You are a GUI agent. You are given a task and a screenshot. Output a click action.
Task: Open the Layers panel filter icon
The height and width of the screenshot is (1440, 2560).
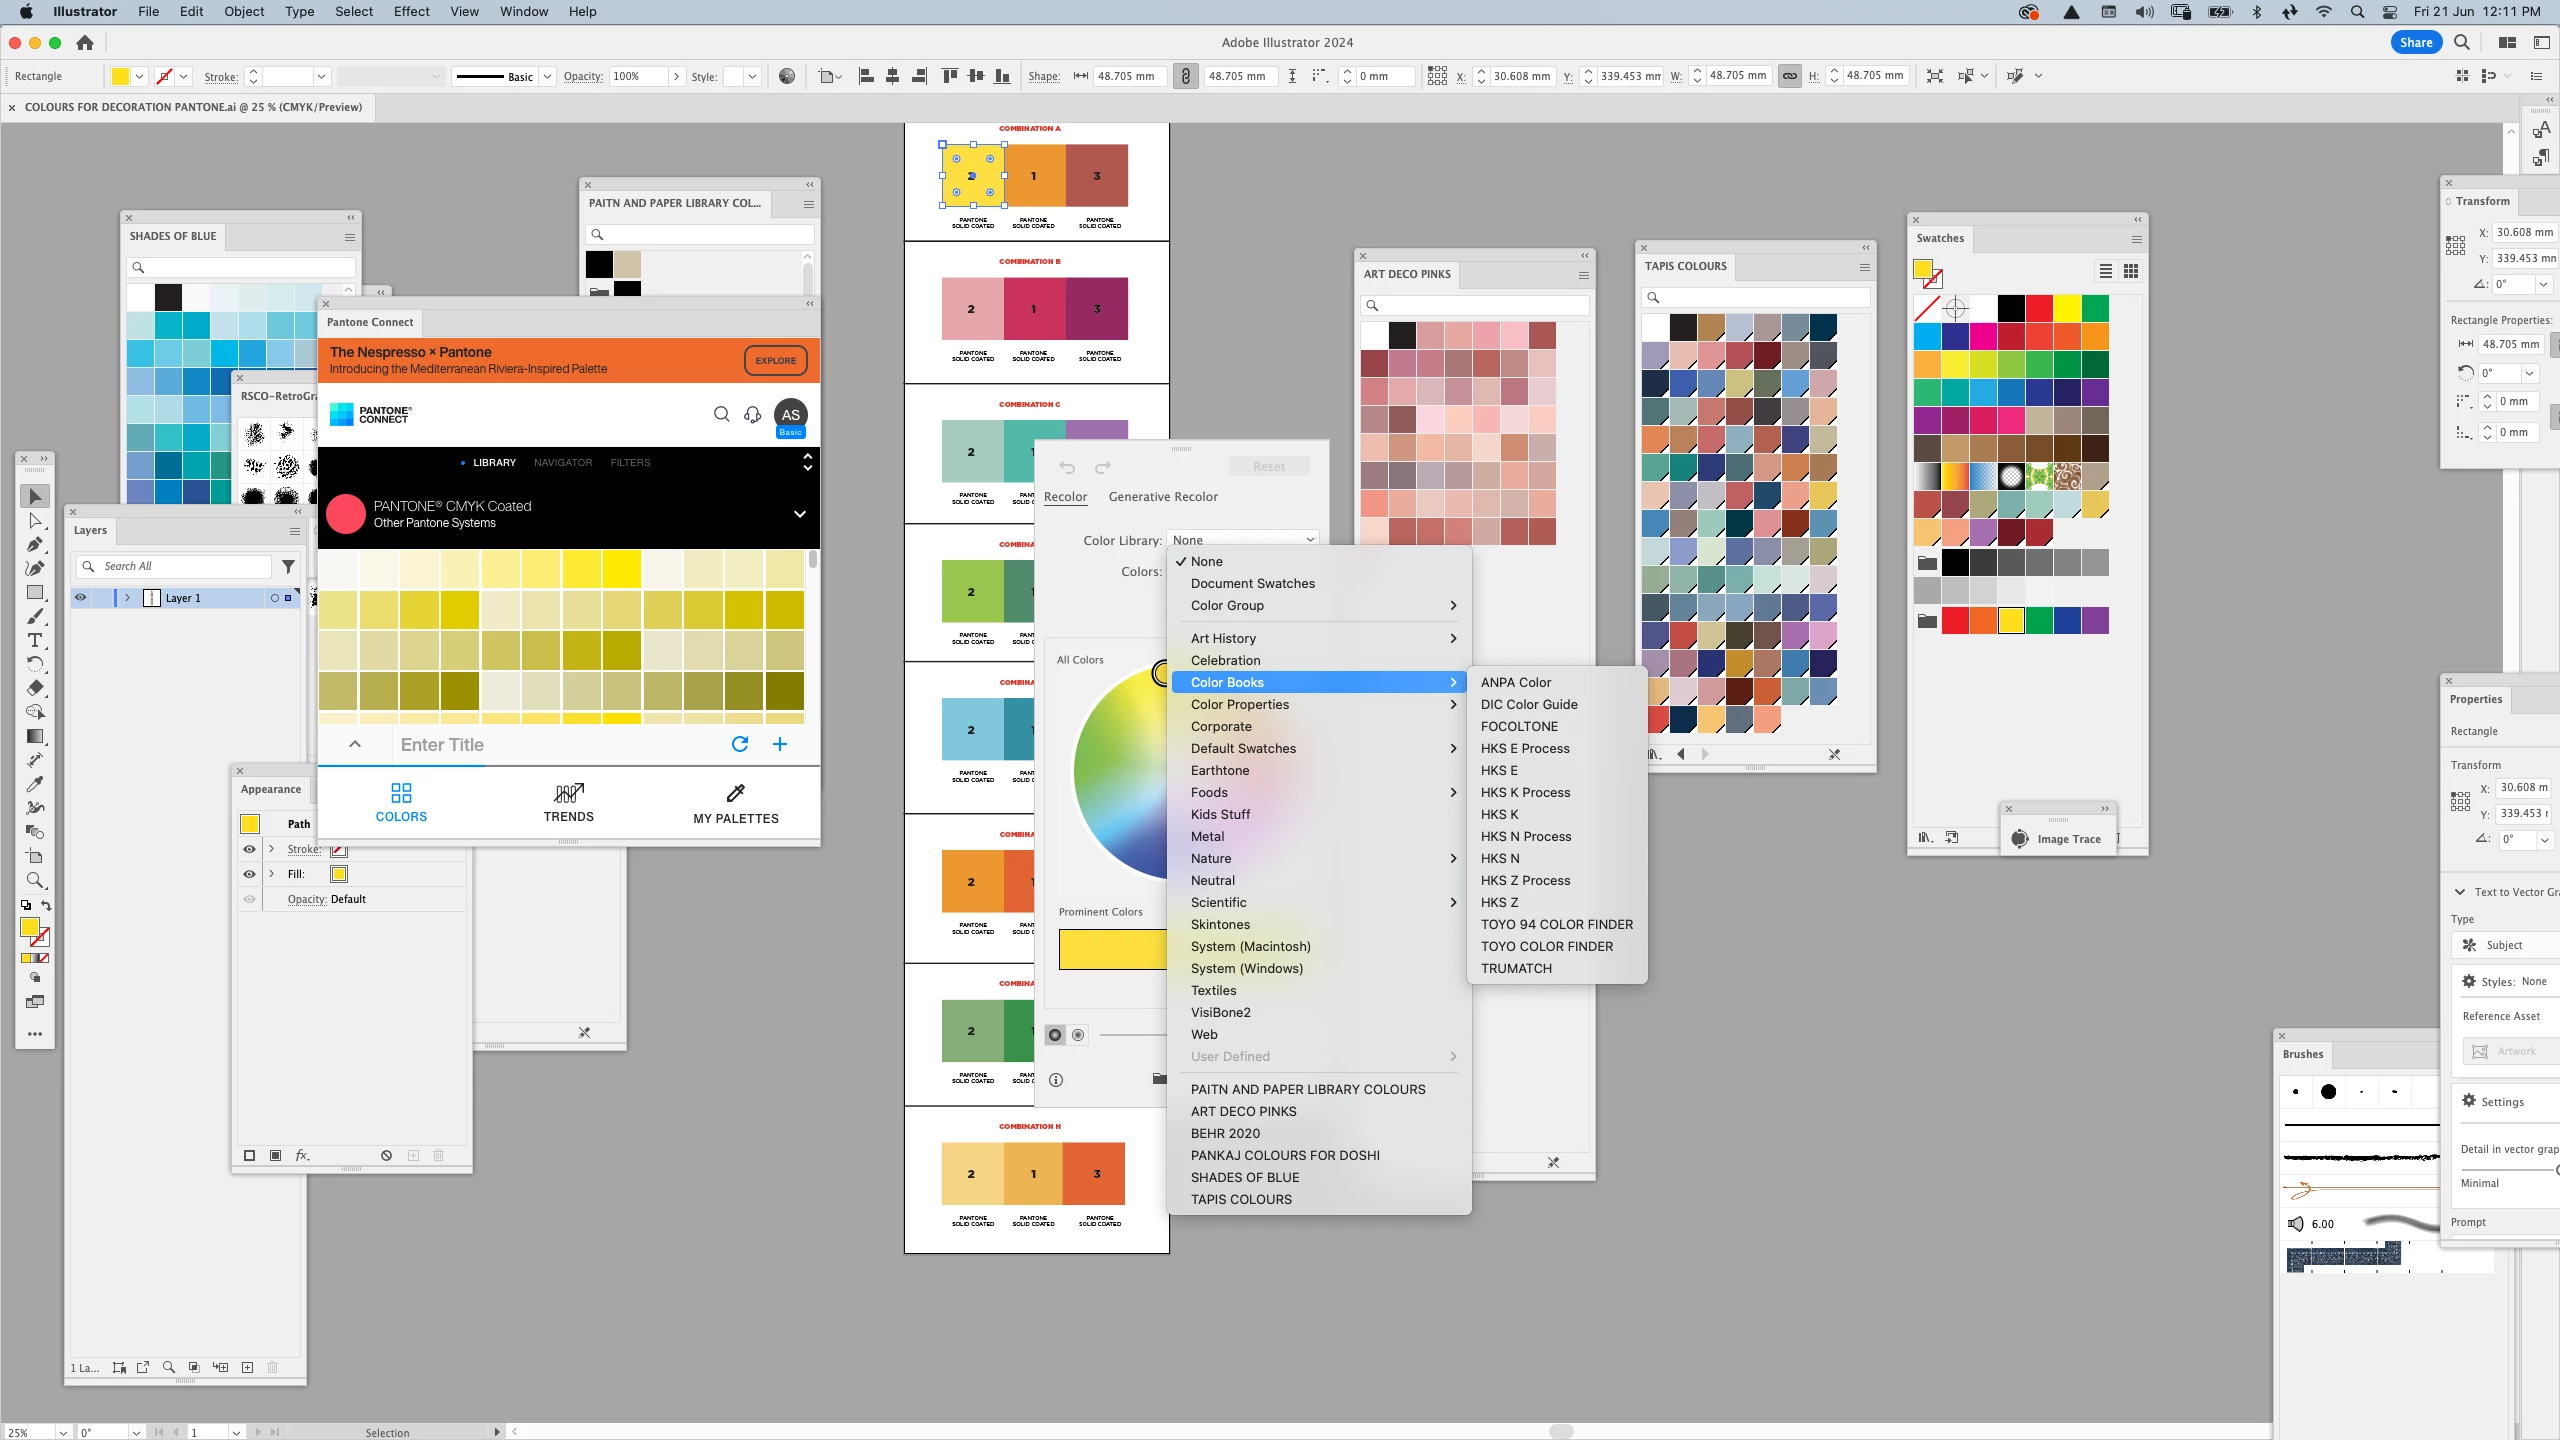click(288, 566)
